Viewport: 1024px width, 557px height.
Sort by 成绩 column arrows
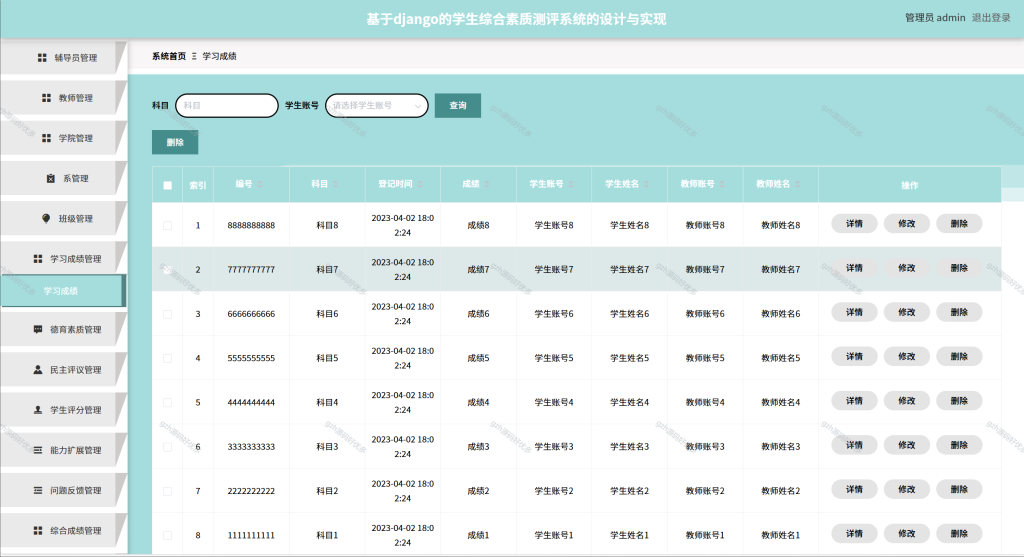(487, 185)
